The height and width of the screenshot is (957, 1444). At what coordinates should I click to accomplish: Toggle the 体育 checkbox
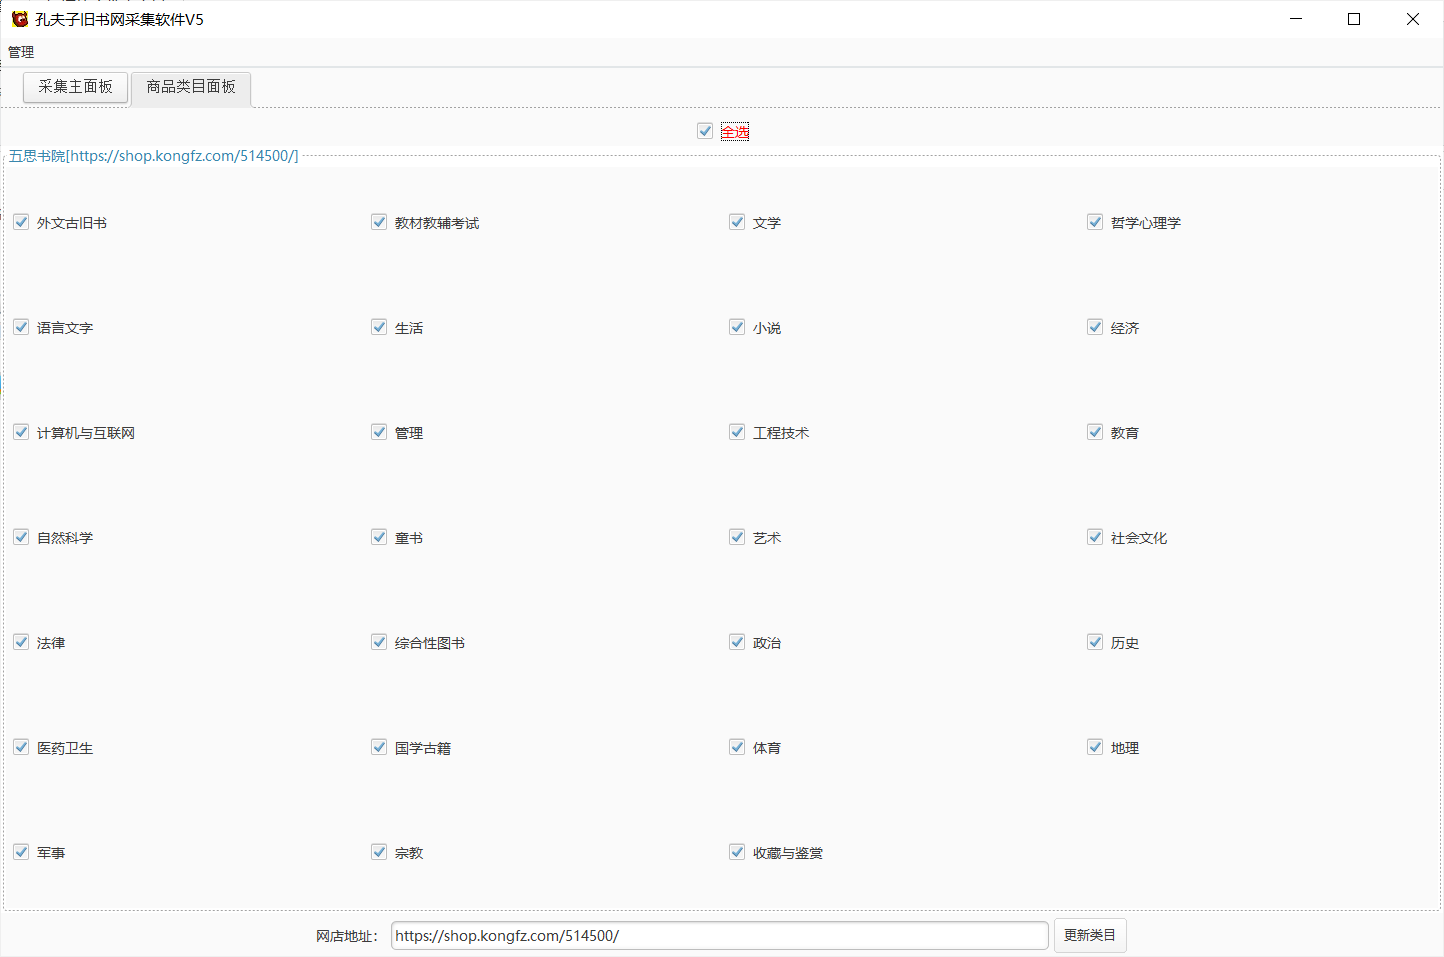point(737,747)
